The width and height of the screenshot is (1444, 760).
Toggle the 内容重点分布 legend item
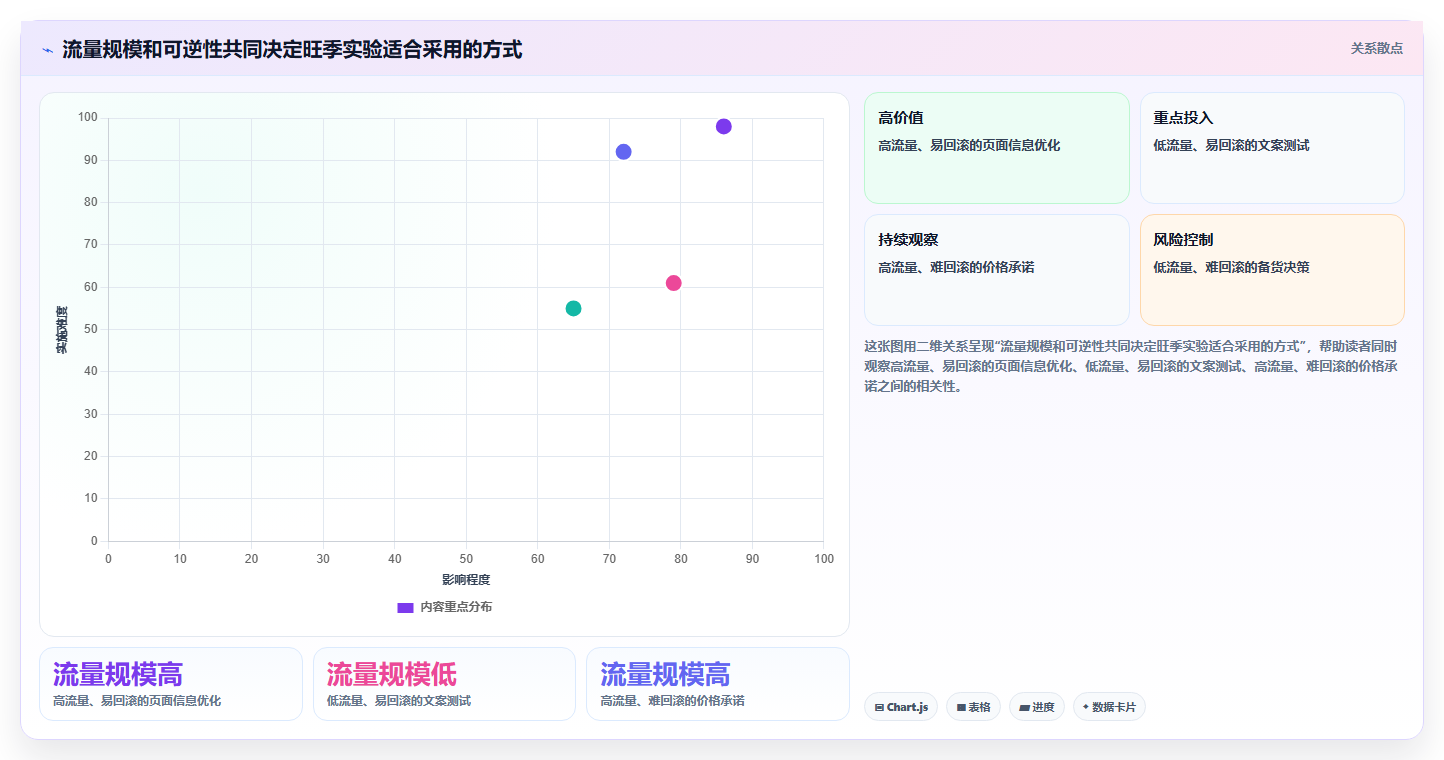click(x=444, y=607)
